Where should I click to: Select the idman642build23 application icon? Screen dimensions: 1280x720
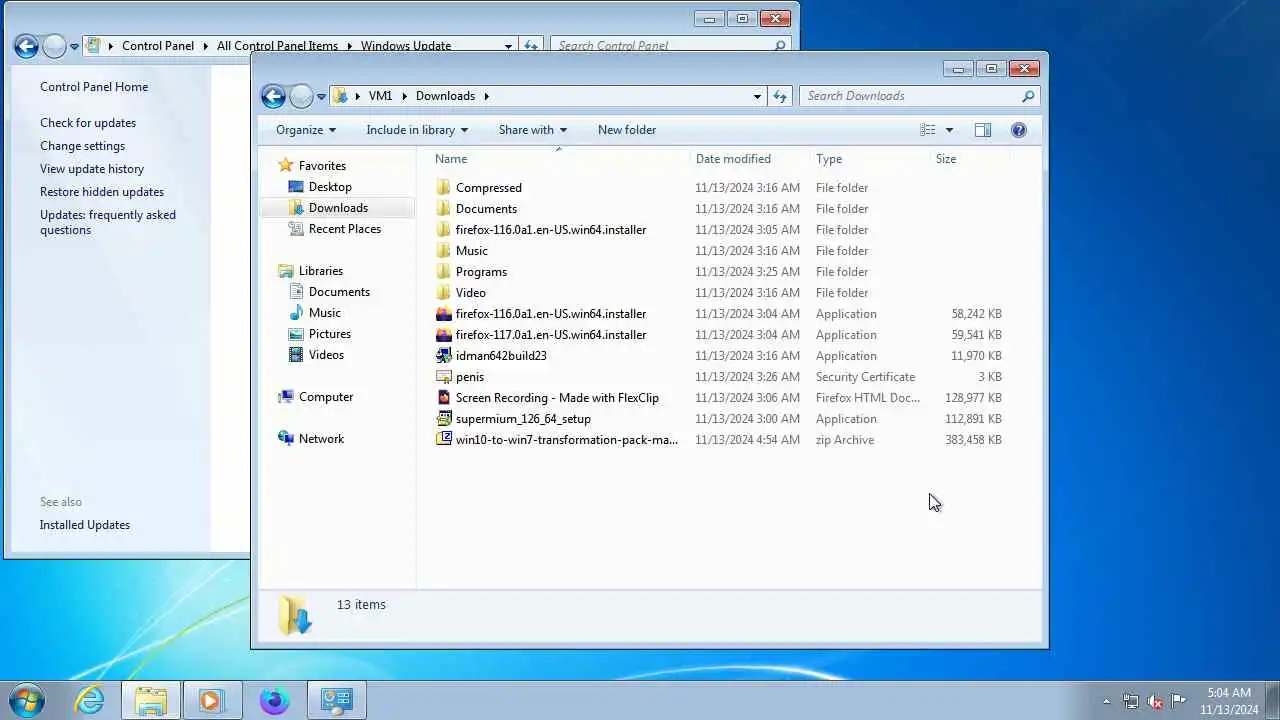444,356
